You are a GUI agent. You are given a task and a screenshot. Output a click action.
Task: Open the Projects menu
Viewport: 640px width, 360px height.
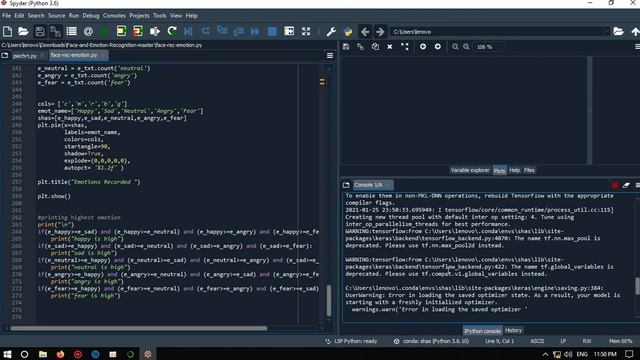click(139, 16)
